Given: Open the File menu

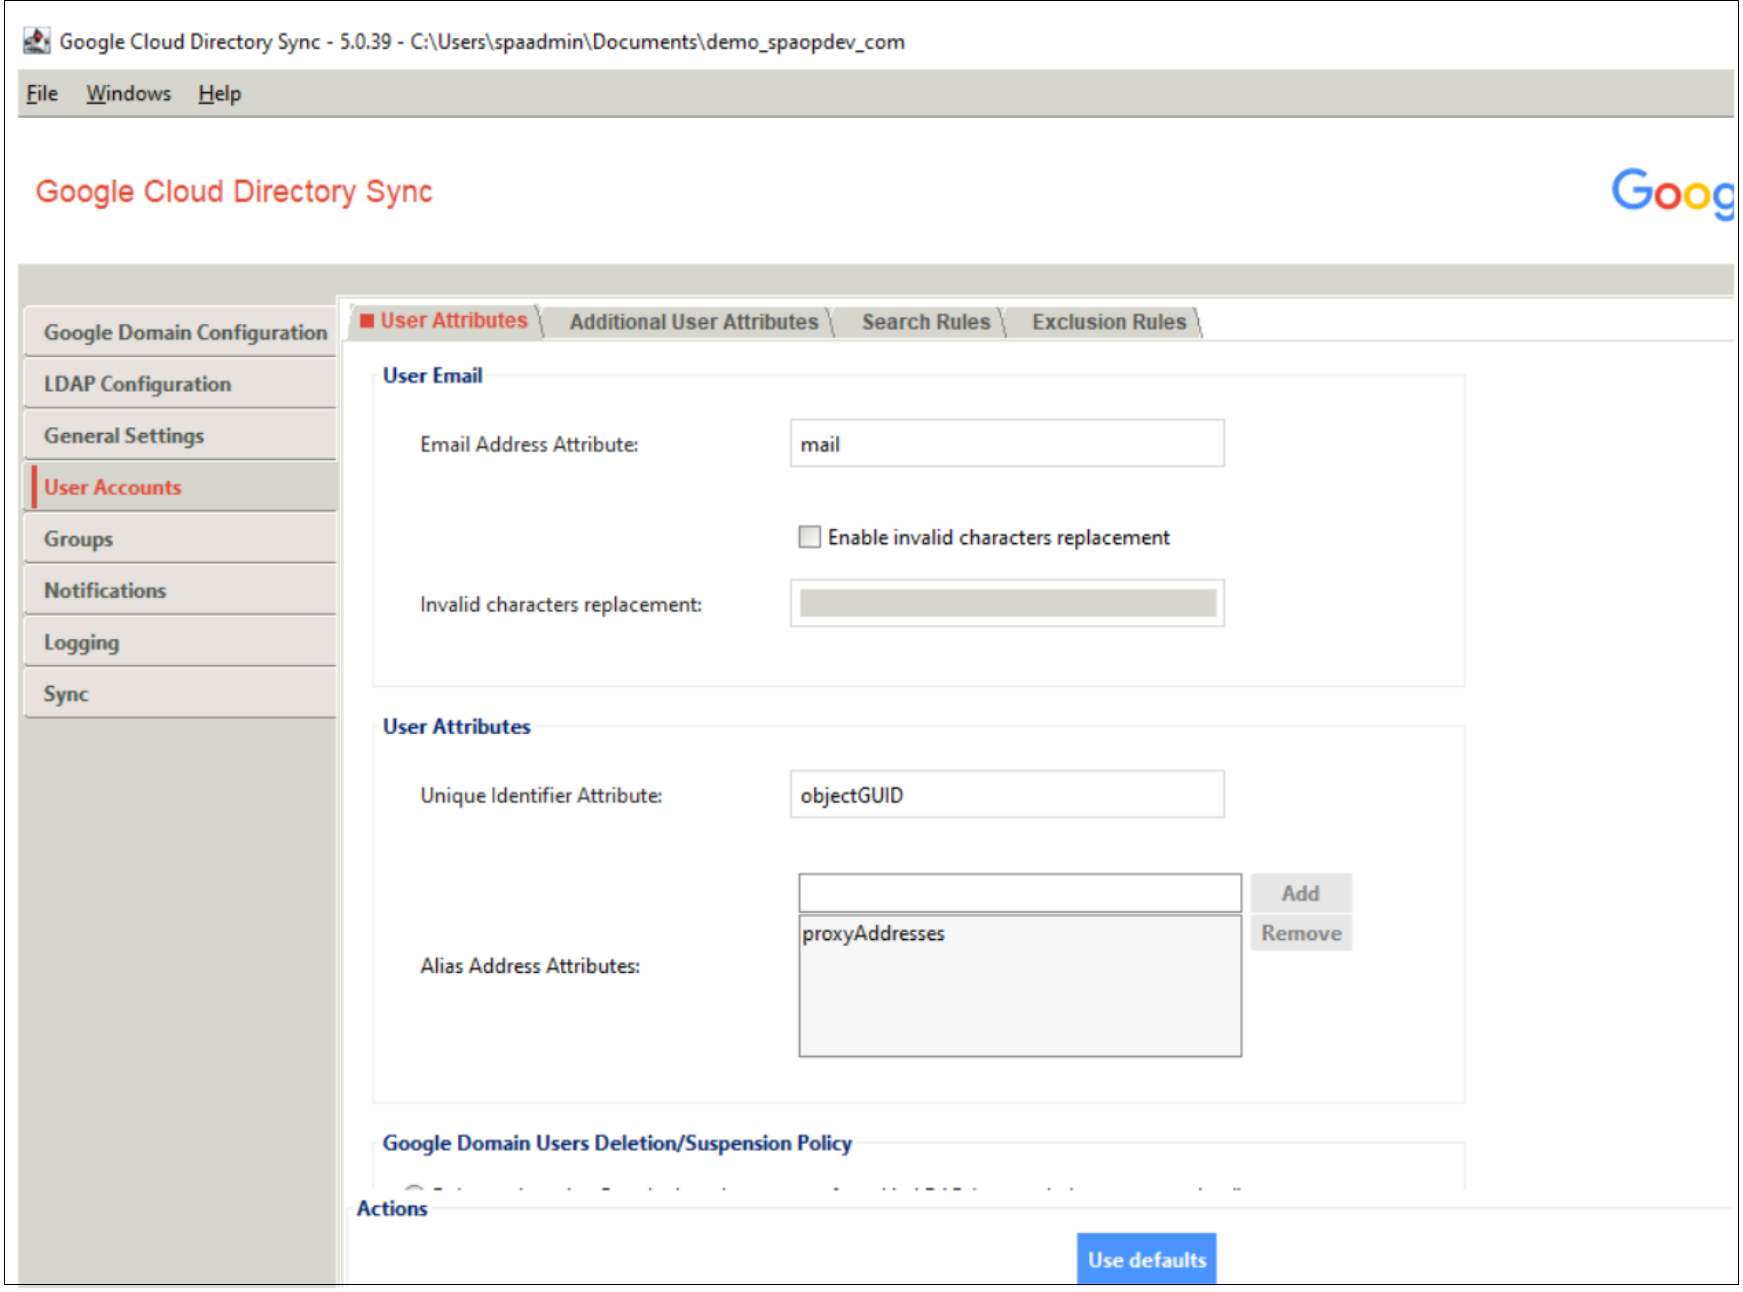Looking at the screenshot, I should [42, 94].
